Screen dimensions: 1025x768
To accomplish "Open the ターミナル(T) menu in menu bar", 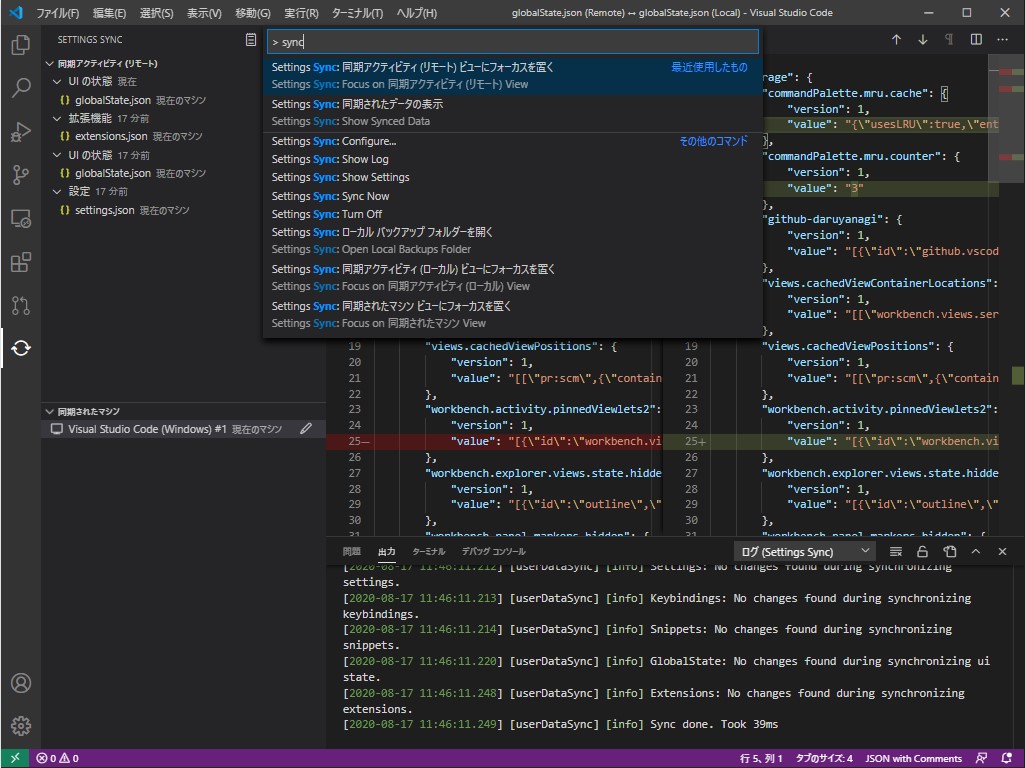I will (x=357, y=13).
